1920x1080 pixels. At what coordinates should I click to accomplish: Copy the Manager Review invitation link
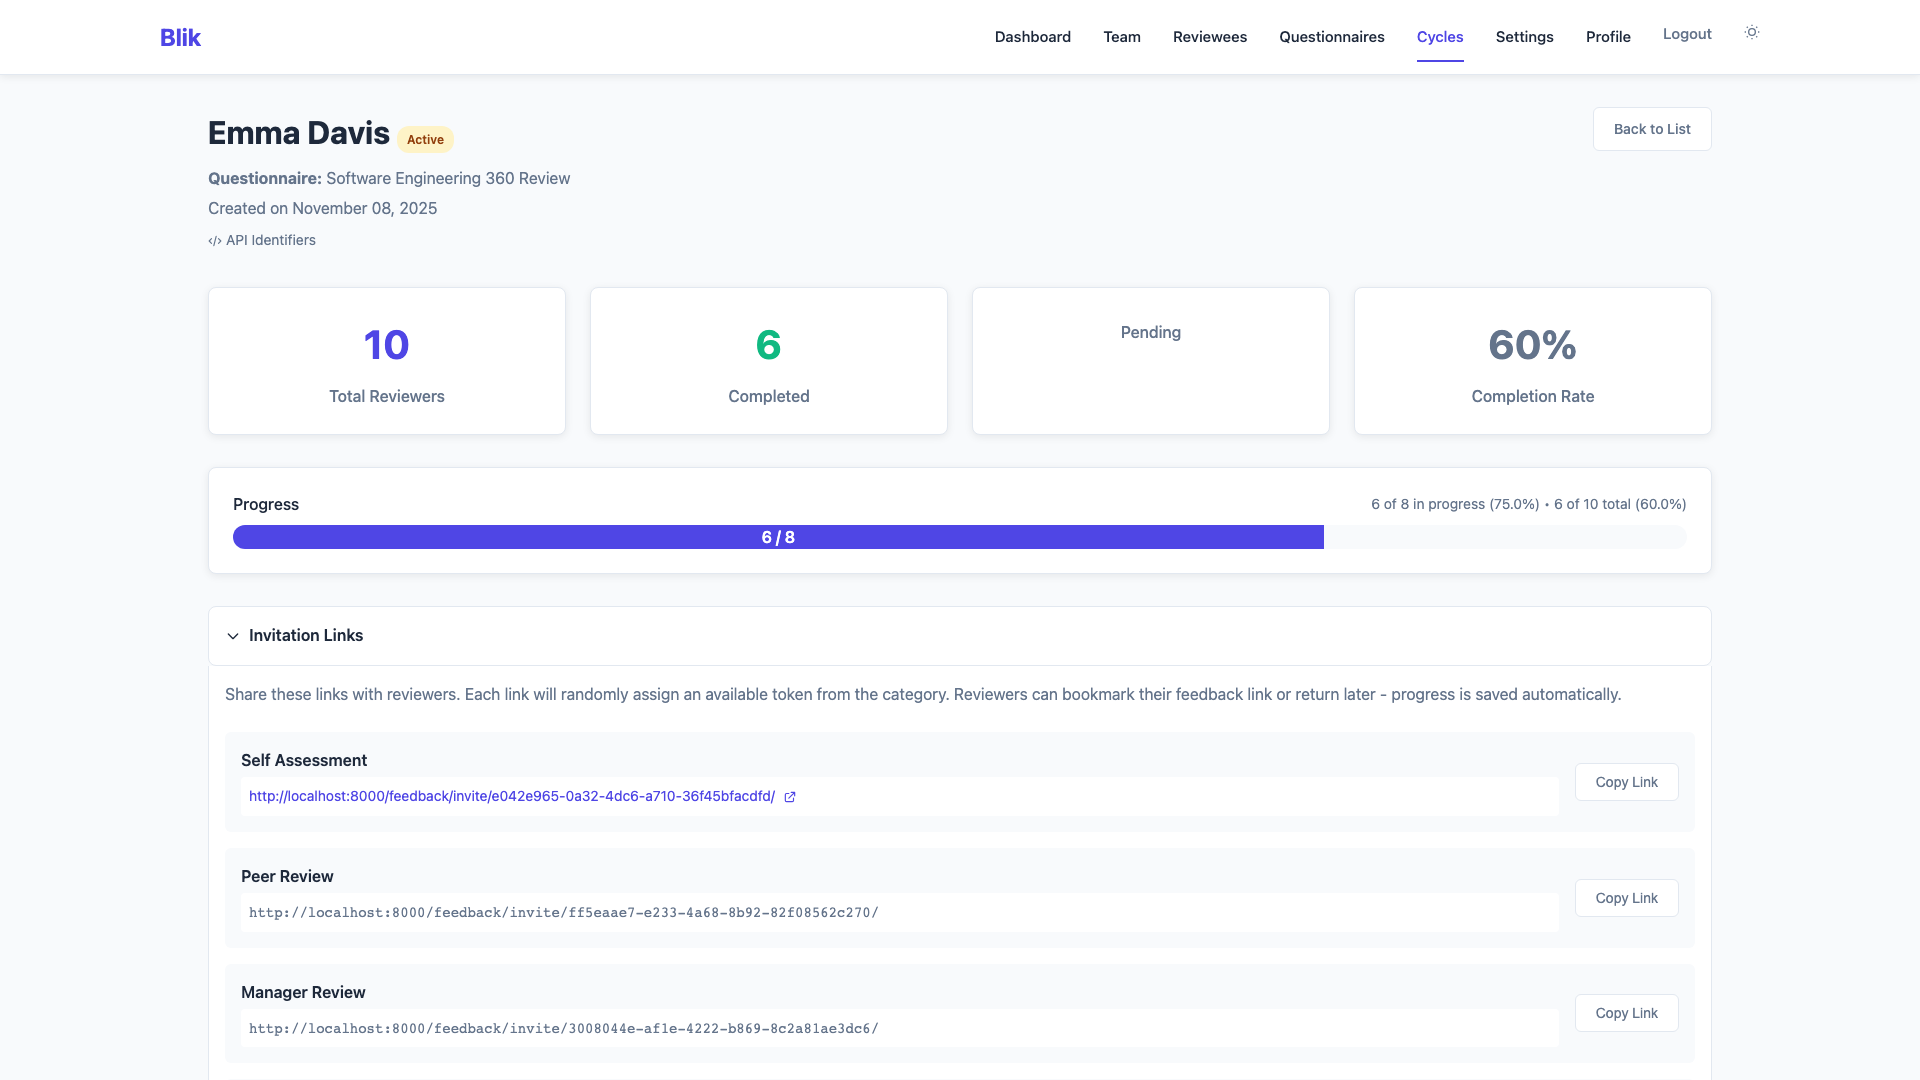pos(1626,1012)
